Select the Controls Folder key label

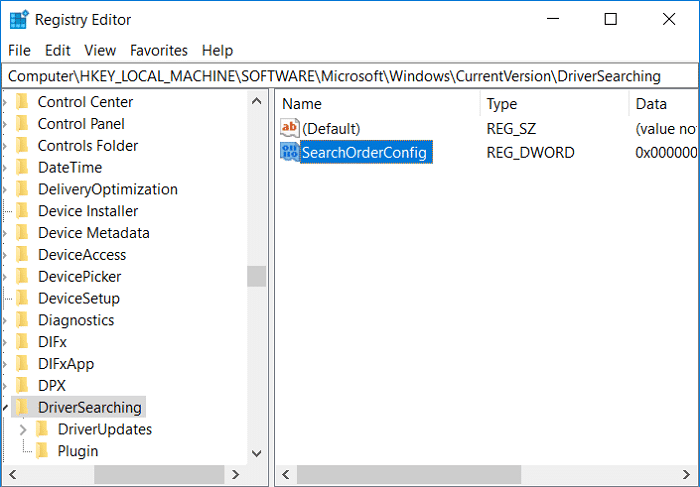(x=88, y=146)
